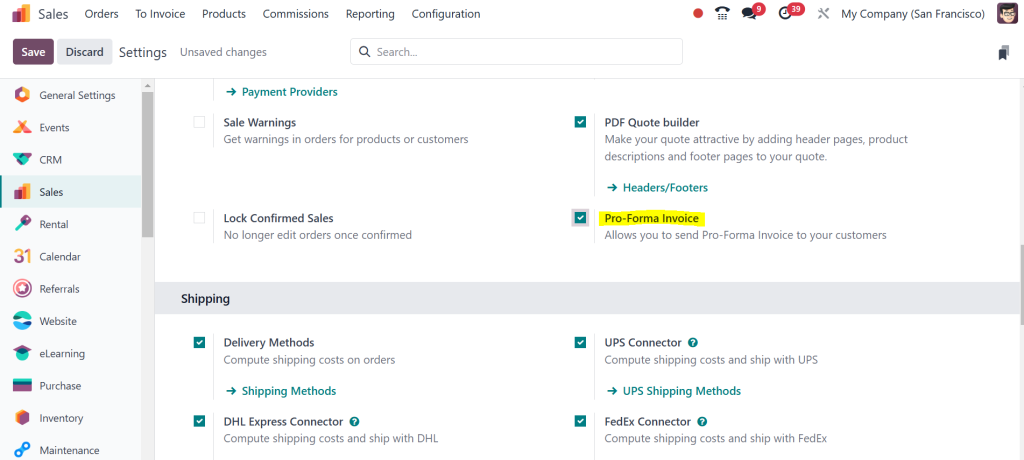Click the General Settings hexagon icon
1024x460 pixels.
point(22,95)
